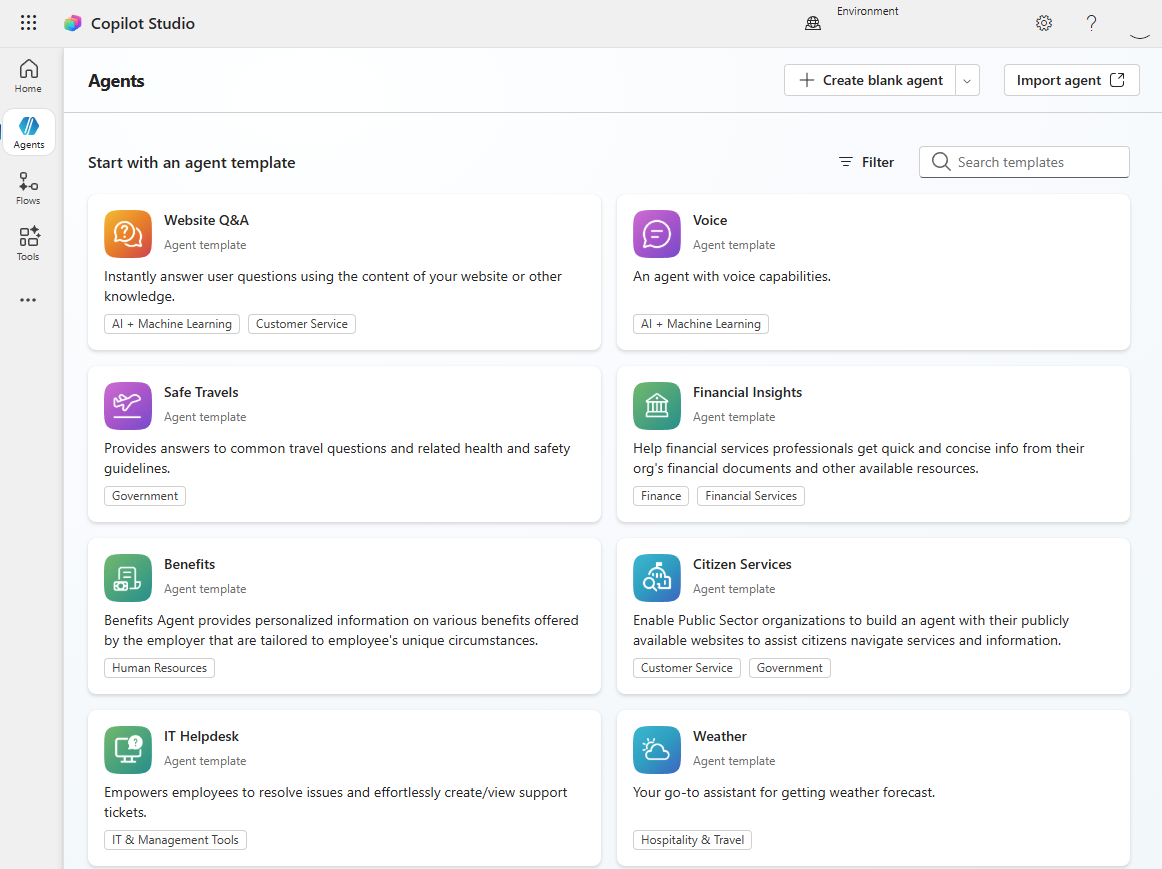Open the Website Q&A template title
The image size is (1162, 869).
click(207, 220)
